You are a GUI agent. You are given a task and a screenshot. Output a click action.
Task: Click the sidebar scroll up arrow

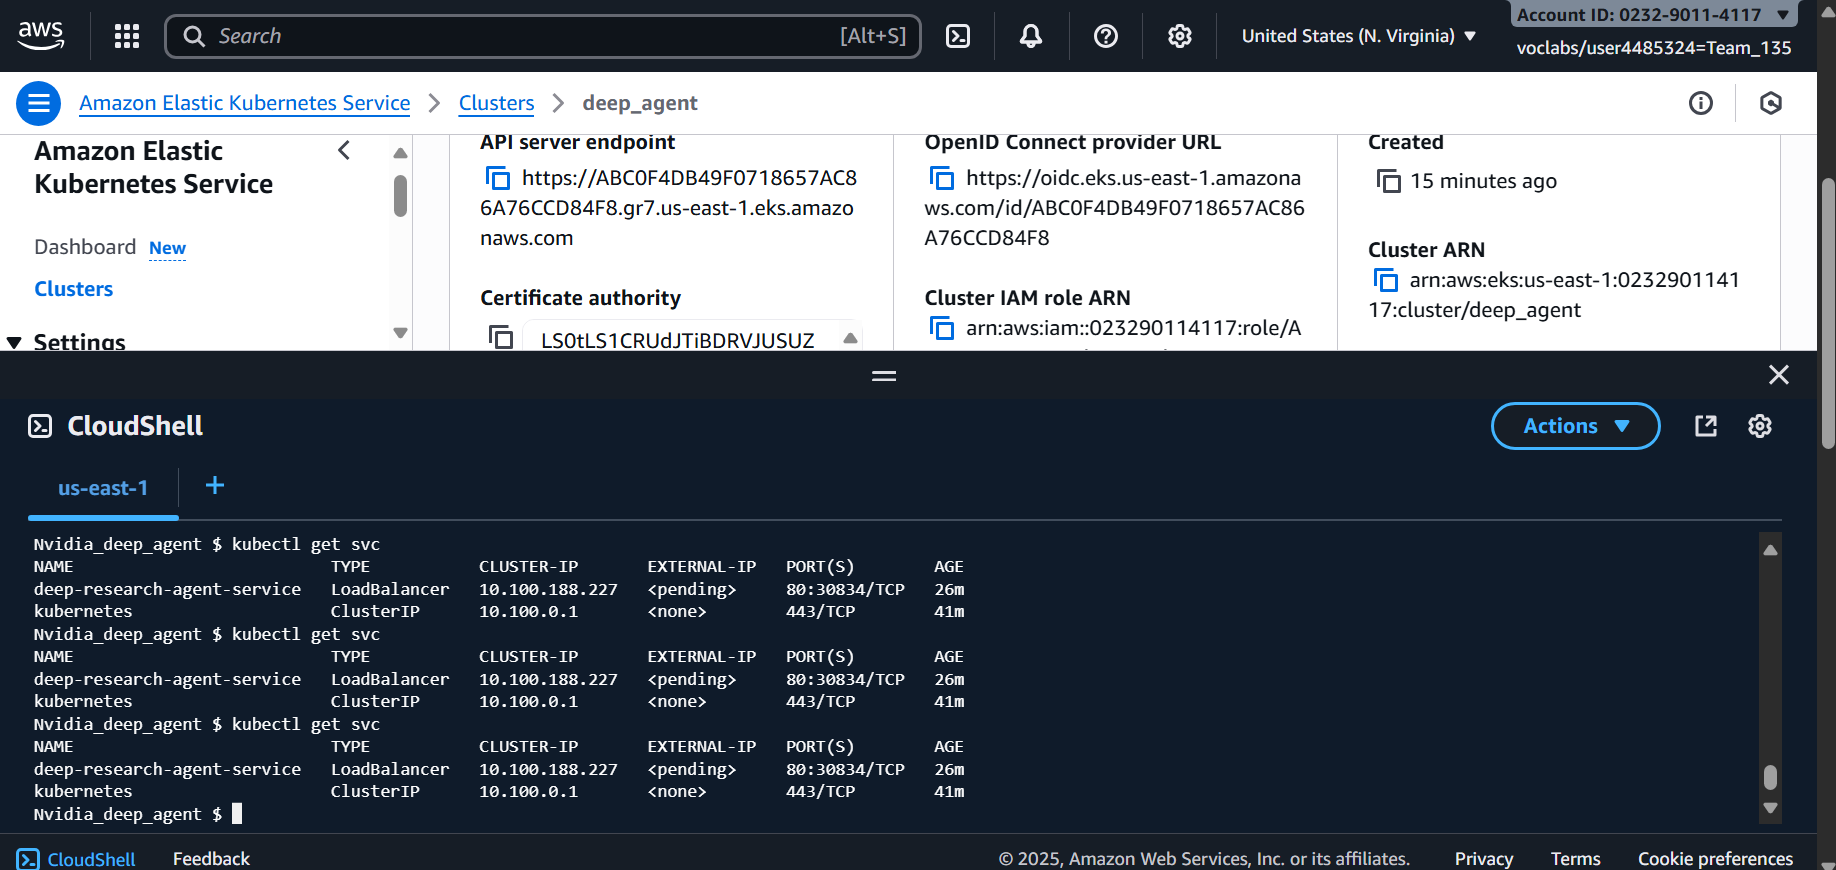(400, 153)
